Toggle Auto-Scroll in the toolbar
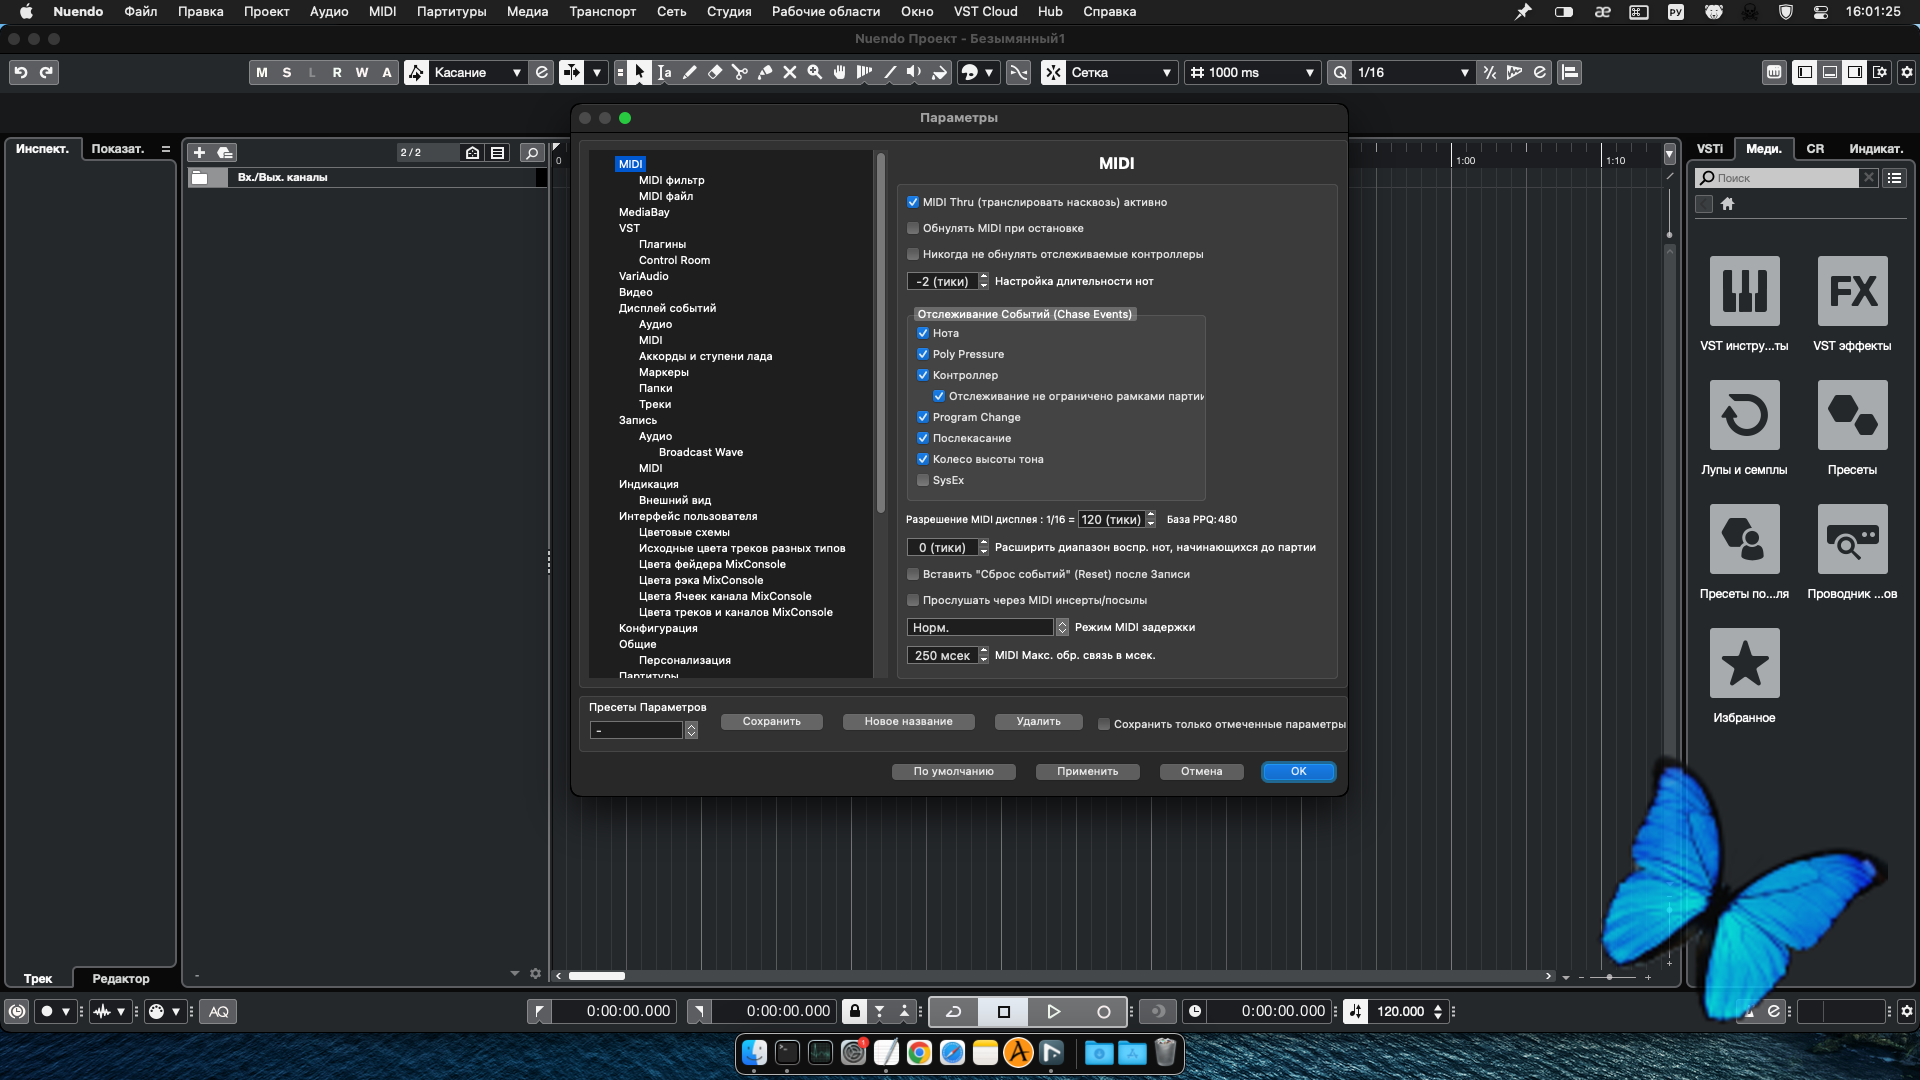The image size is (1920, 1080). 572,72
